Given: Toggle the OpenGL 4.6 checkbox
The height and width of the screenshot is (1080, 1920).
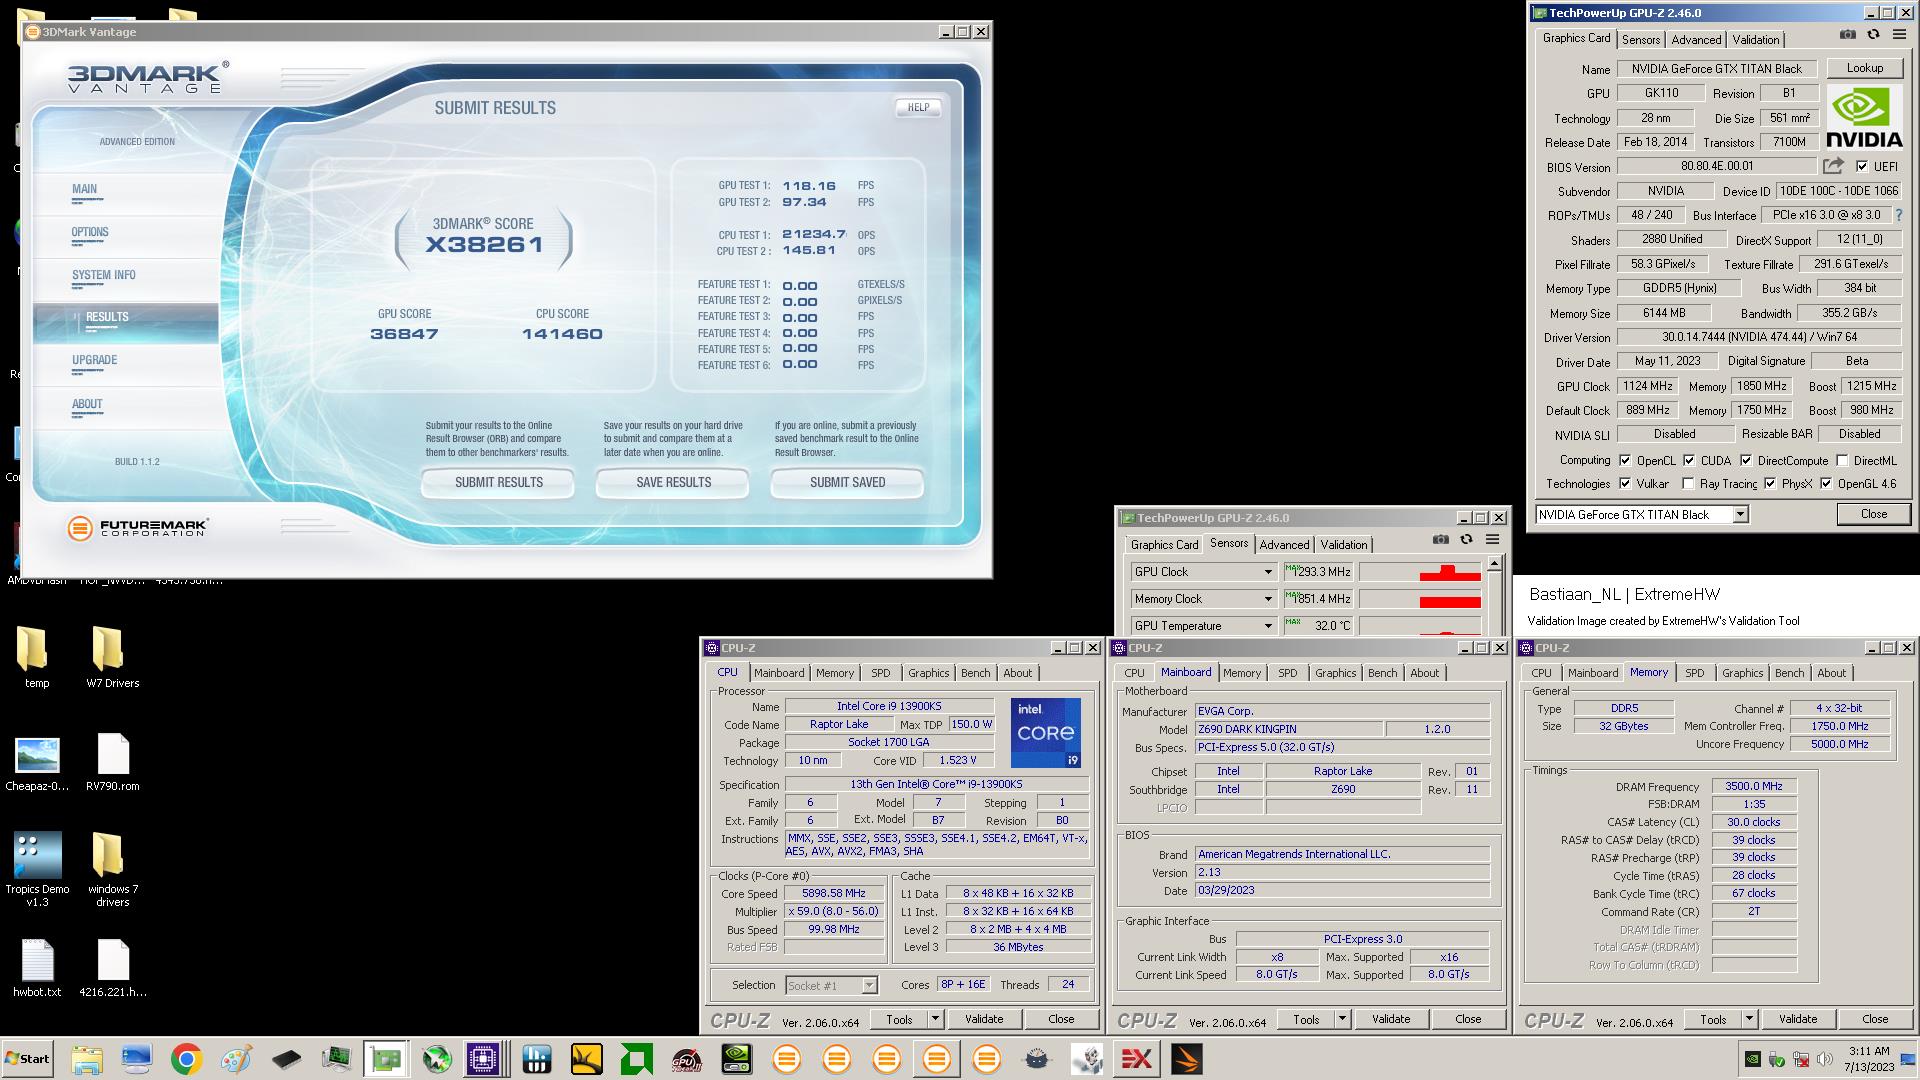Looking at the screenshot, I should (x=1826, y=484).
